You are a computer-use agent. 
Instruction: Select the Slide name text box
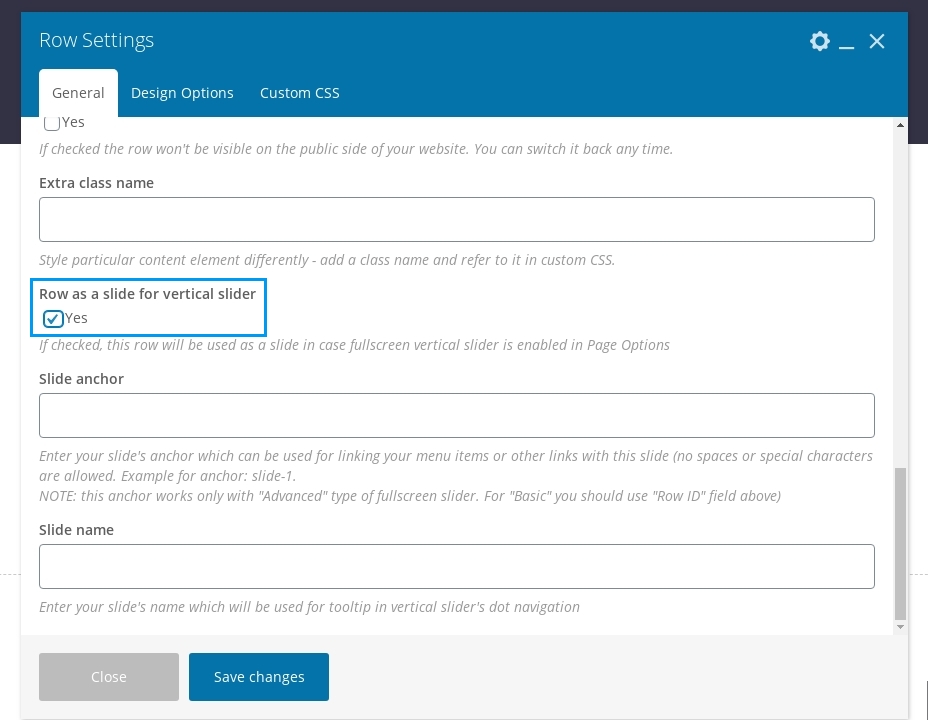(456, 566)
